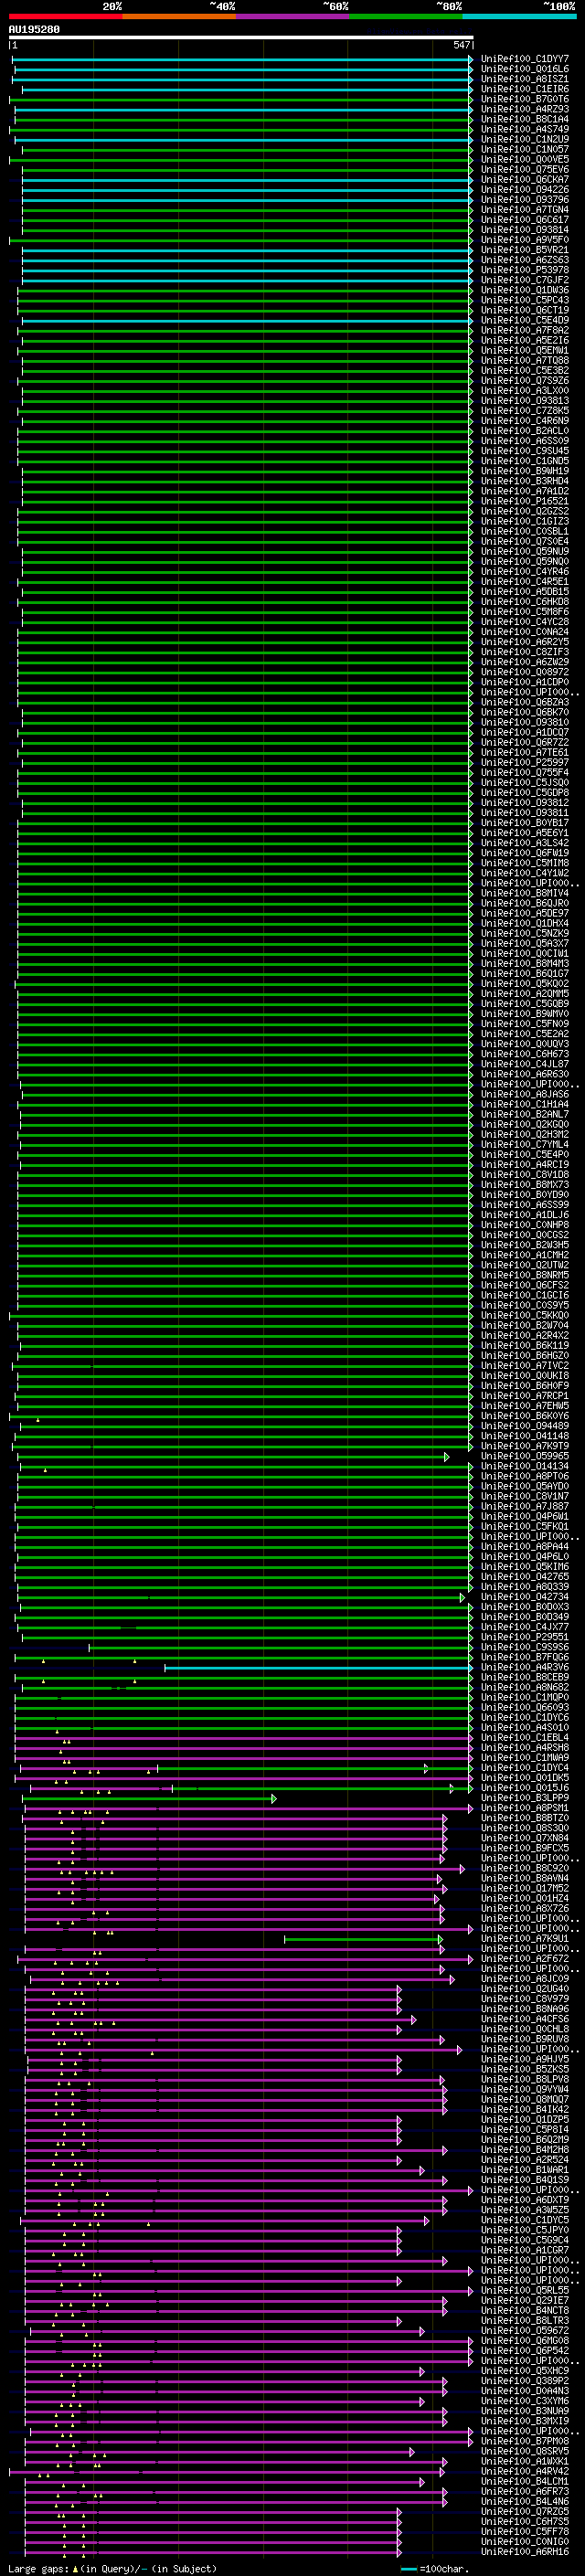The width and height of the screenshot is (585, 2576).
Task: Select label UniRef100_B3LPP9
Action: 525,1798
